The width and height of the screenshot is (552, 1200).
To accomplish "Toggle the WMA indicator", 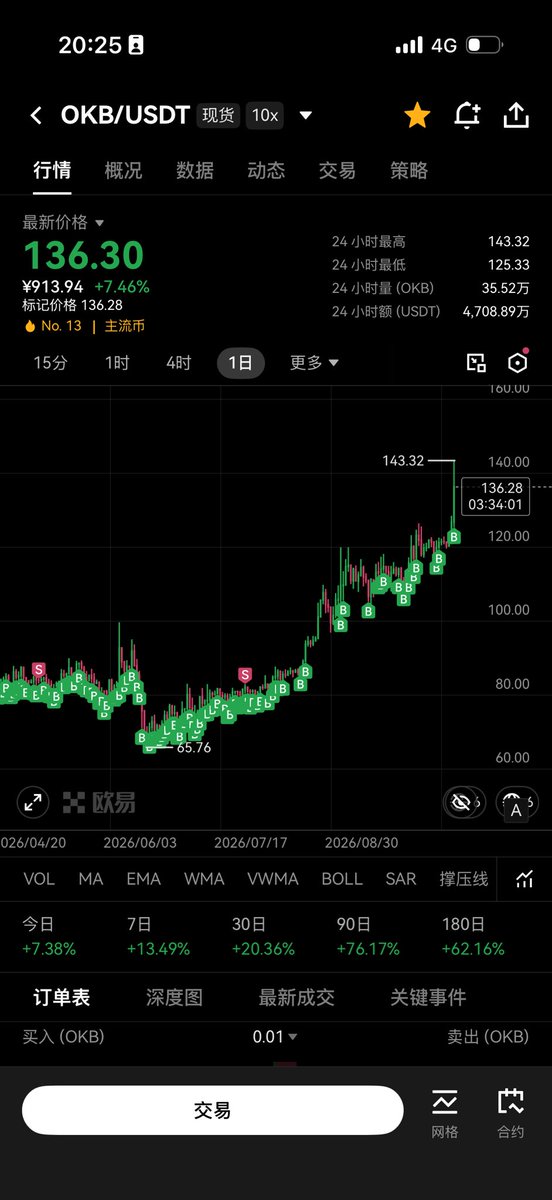I will tap(204, 879).
